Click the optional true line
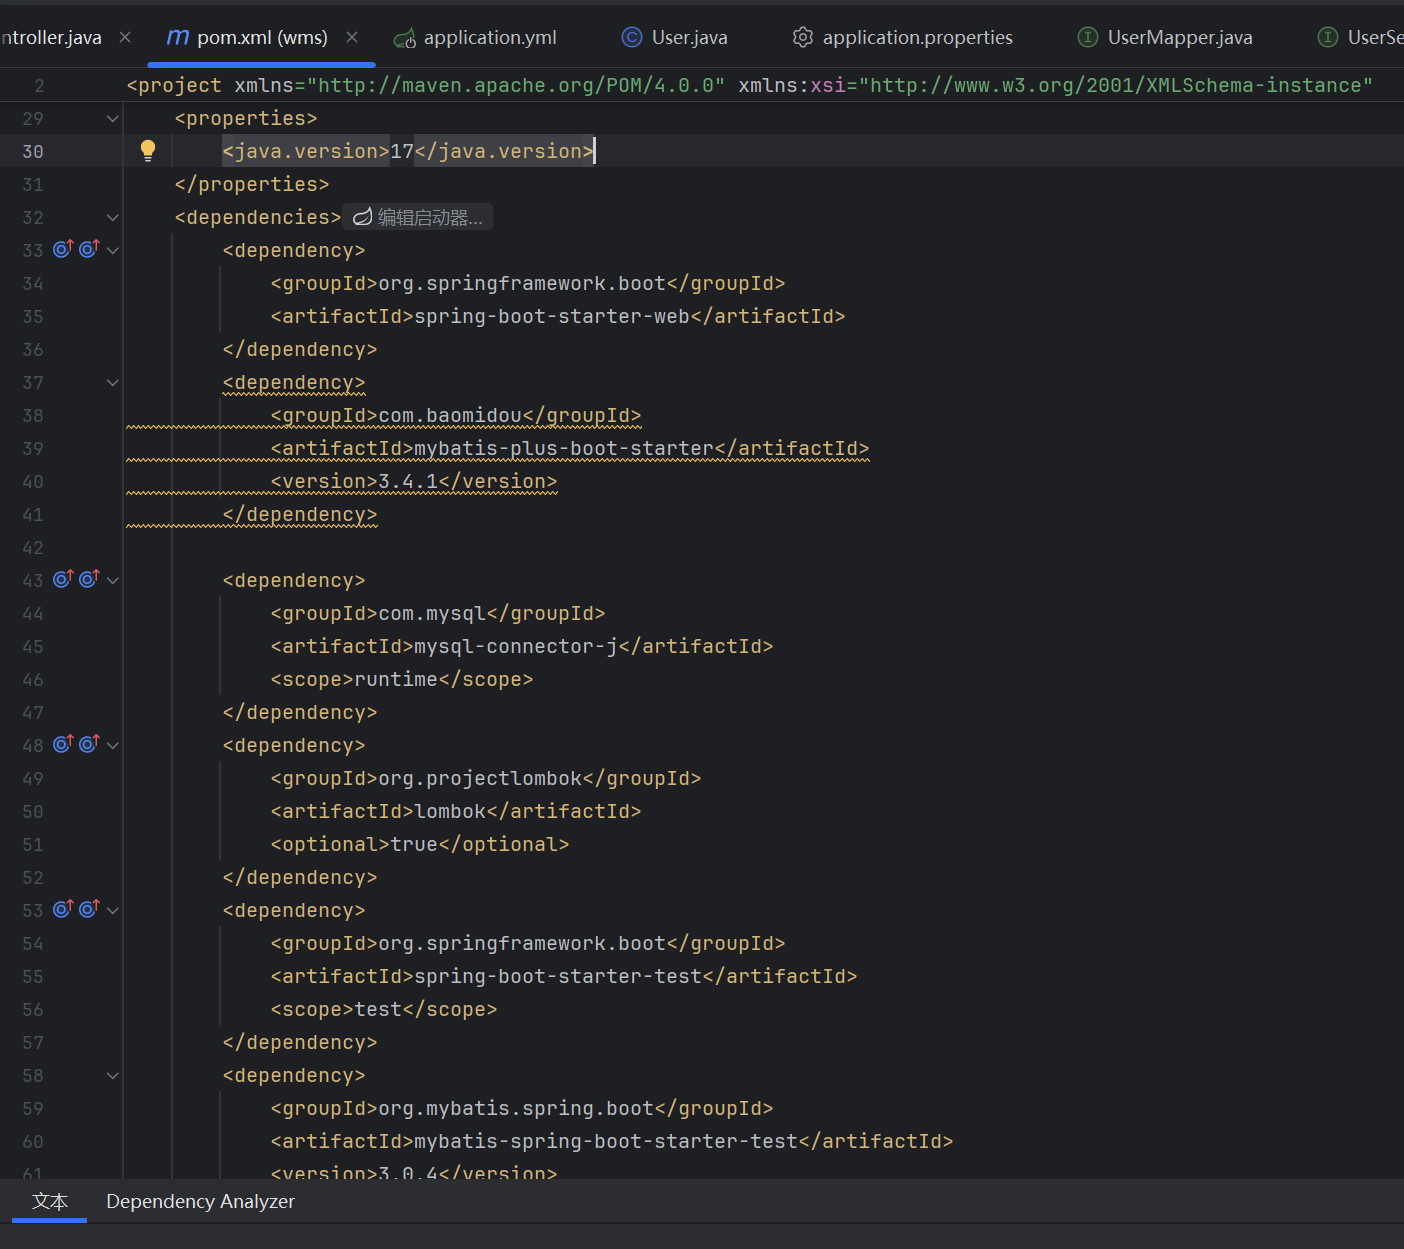Image resolution: width=1404 pixels, height=1249 pixels. pyautogui.click(x=420, y=844)
